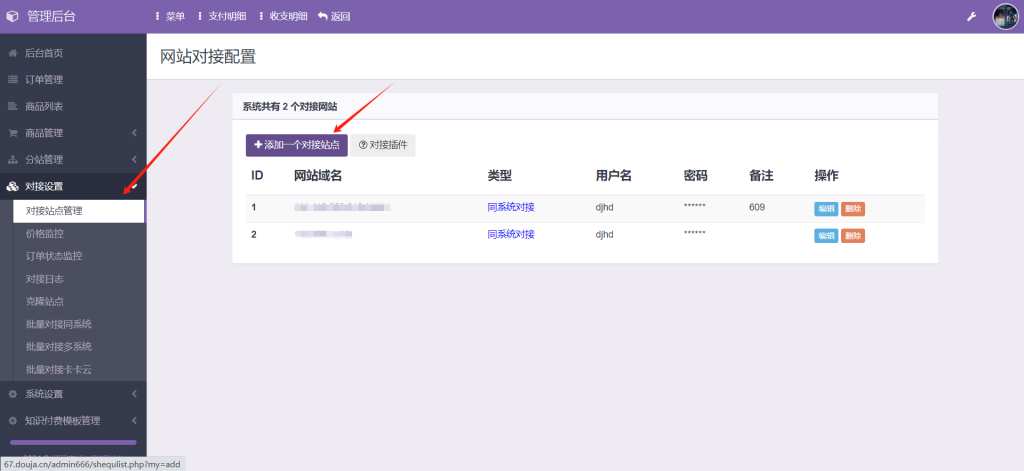Click the 管理后台 brand title

[51, 16]
